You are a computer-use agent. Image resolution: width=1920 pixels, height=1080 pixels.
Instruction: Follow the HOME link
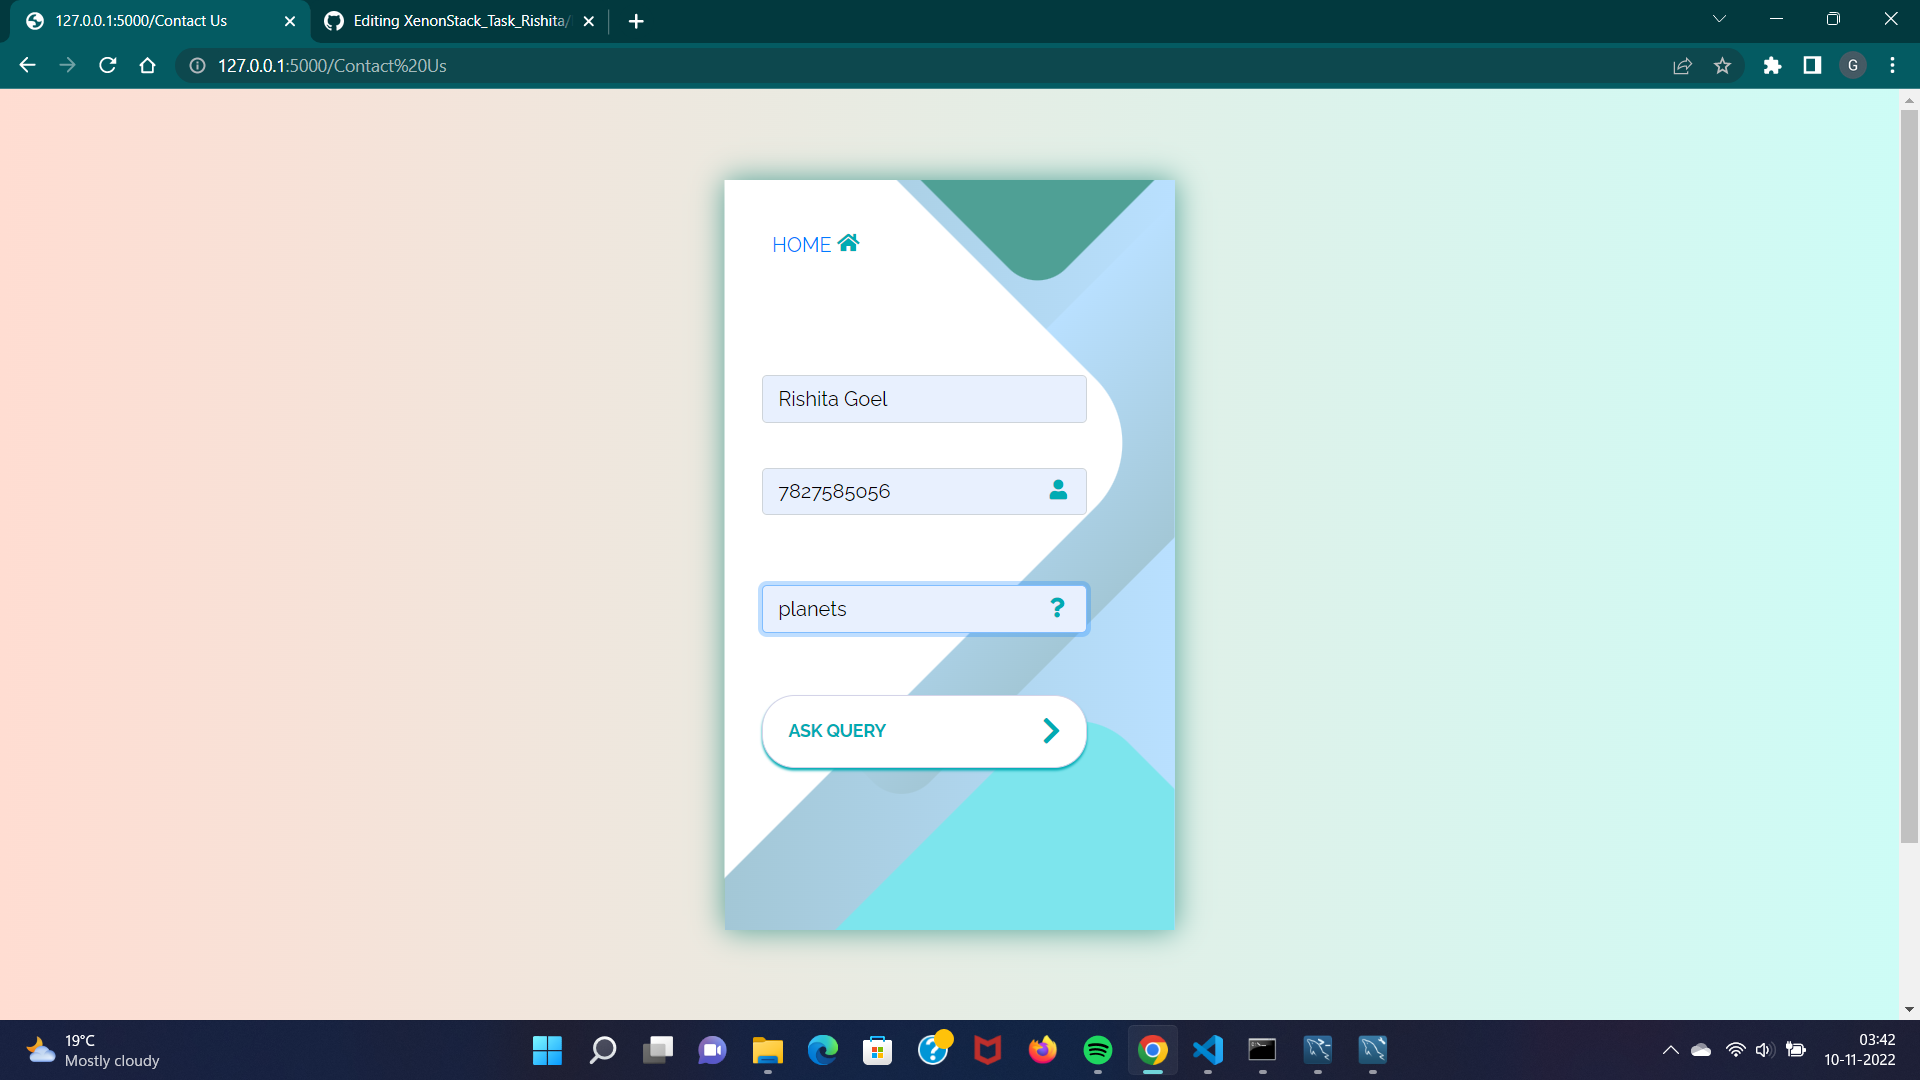click(801, 245)
